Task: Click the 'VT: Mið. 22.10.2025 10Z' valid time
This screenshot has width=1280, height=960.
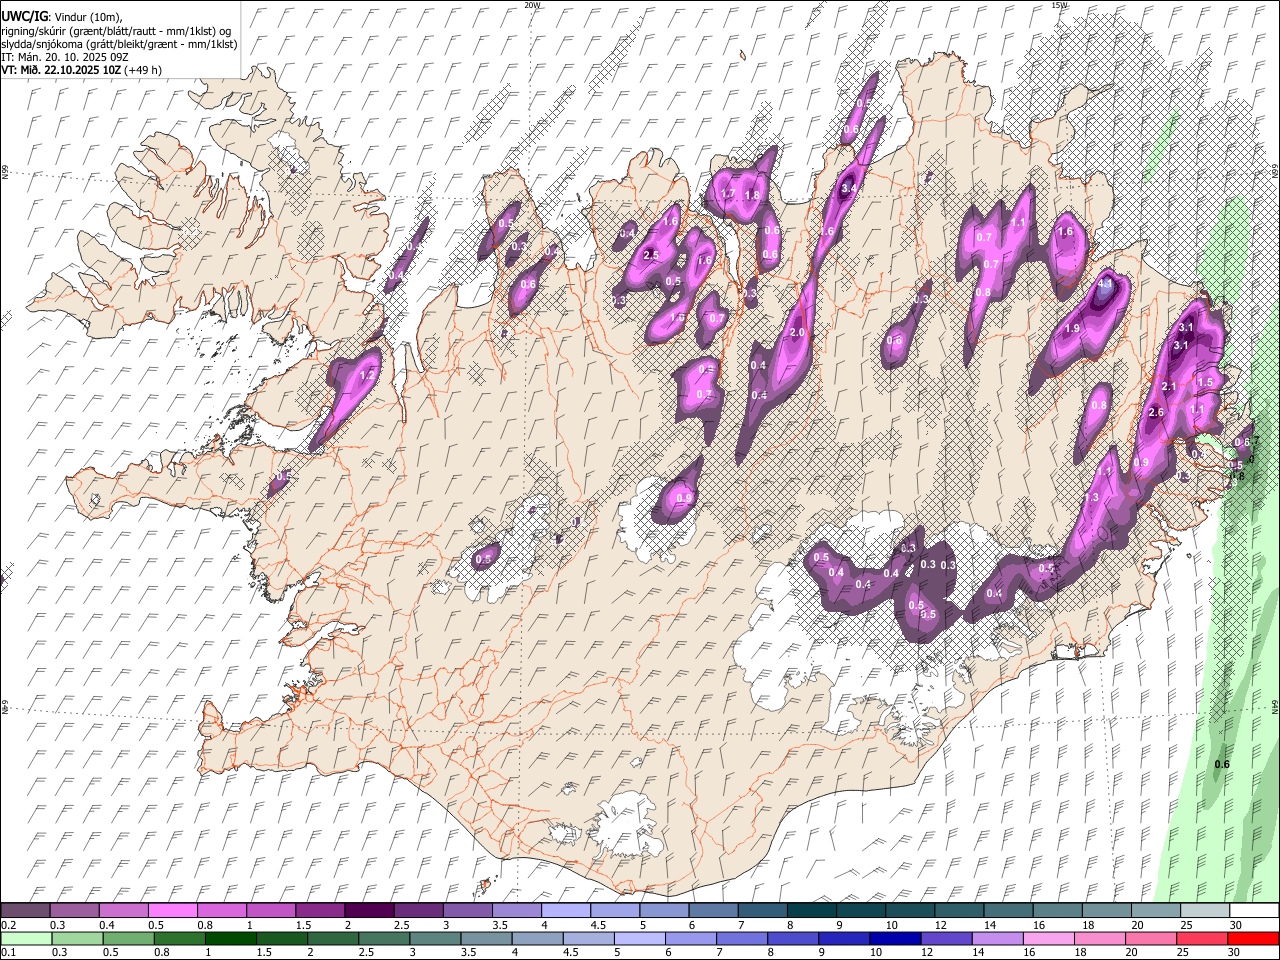Action: pos(60,70)
